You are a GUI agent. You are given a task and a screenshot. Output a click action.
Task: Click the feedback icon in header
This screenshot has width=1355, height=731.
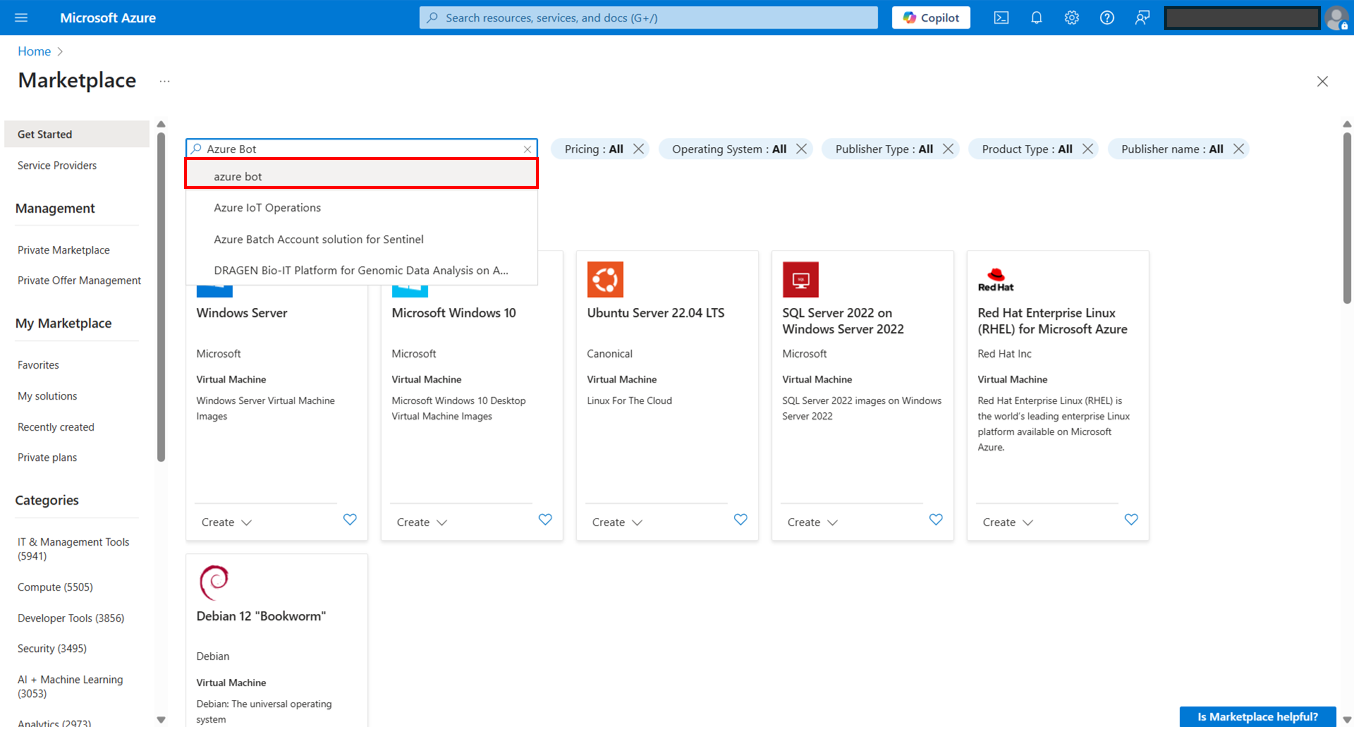point(1142,18)
